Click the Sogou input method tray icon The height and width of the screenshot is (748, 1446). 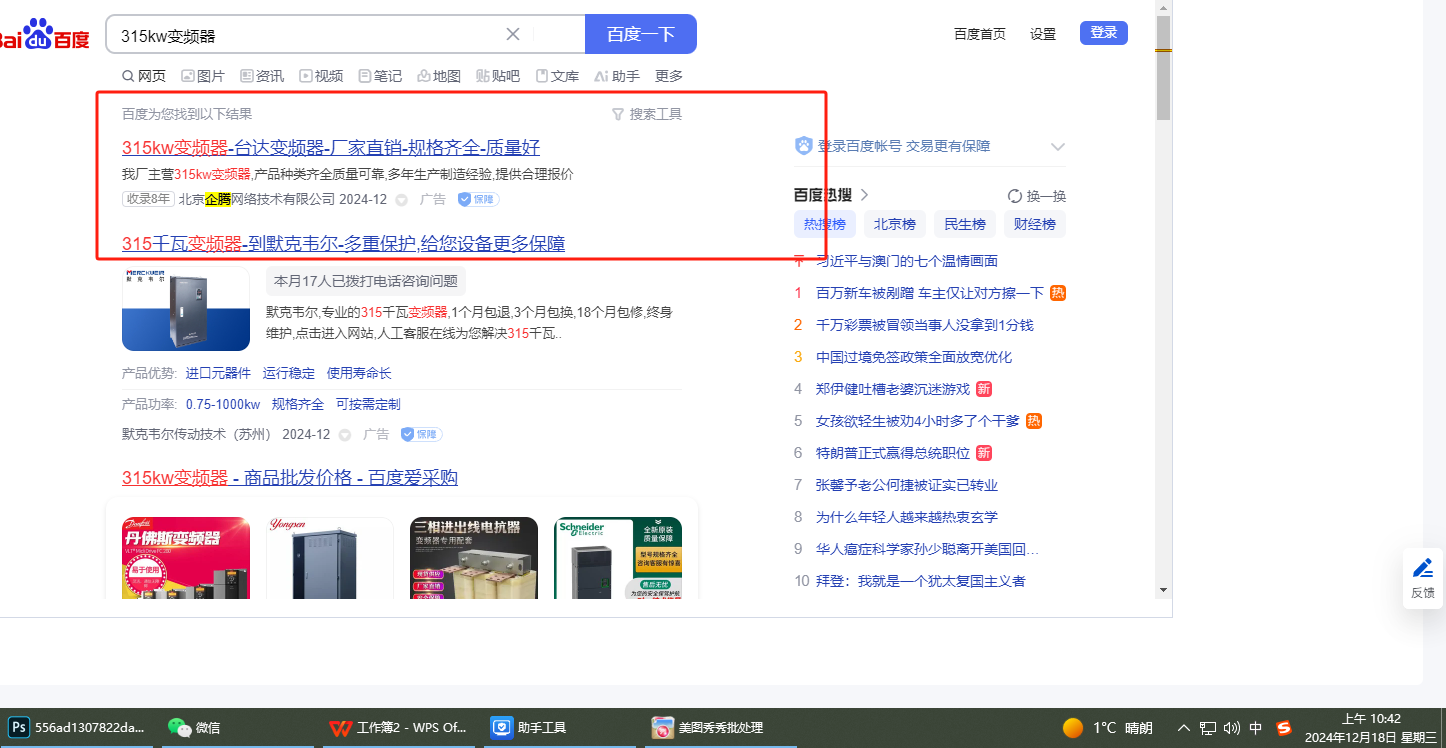tap(1283, 728)
